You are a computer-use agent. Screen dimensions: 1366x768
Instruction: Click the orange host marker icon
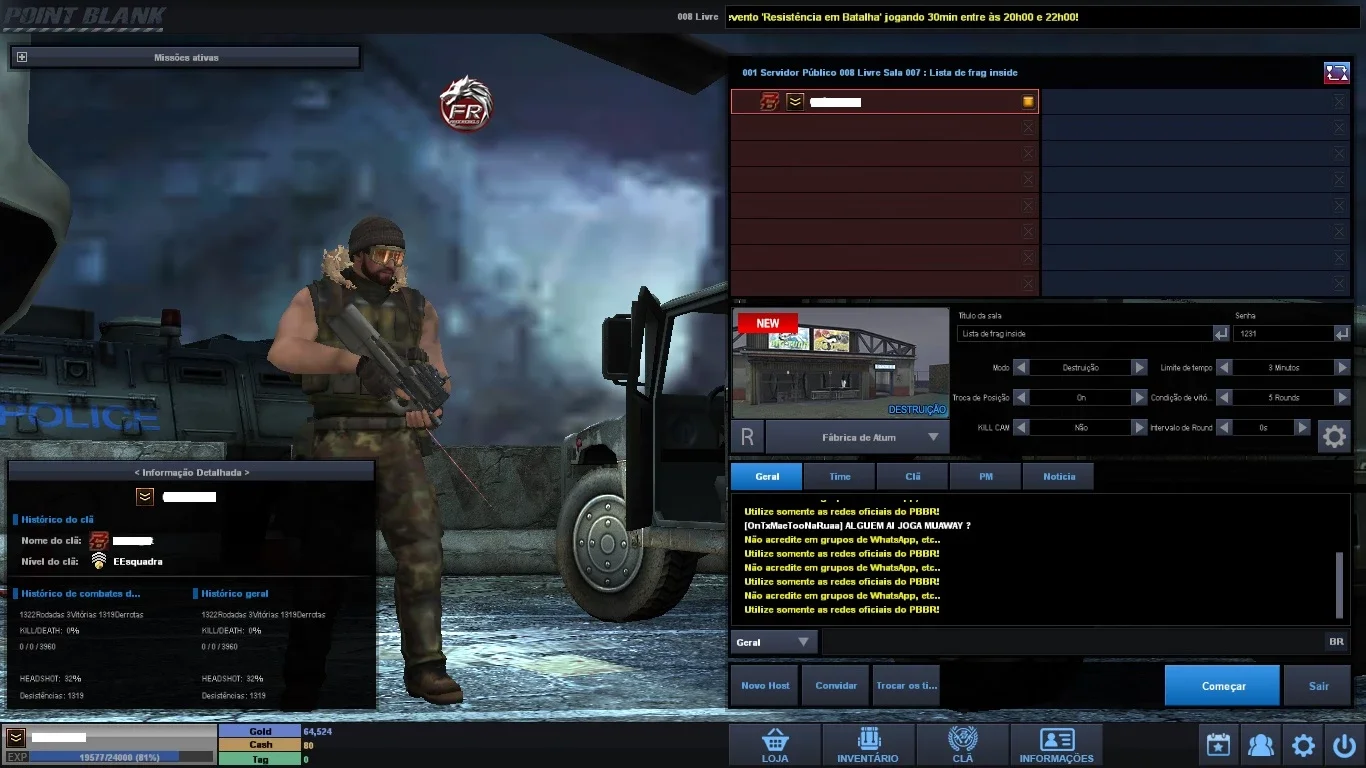tap(1027, 102)
